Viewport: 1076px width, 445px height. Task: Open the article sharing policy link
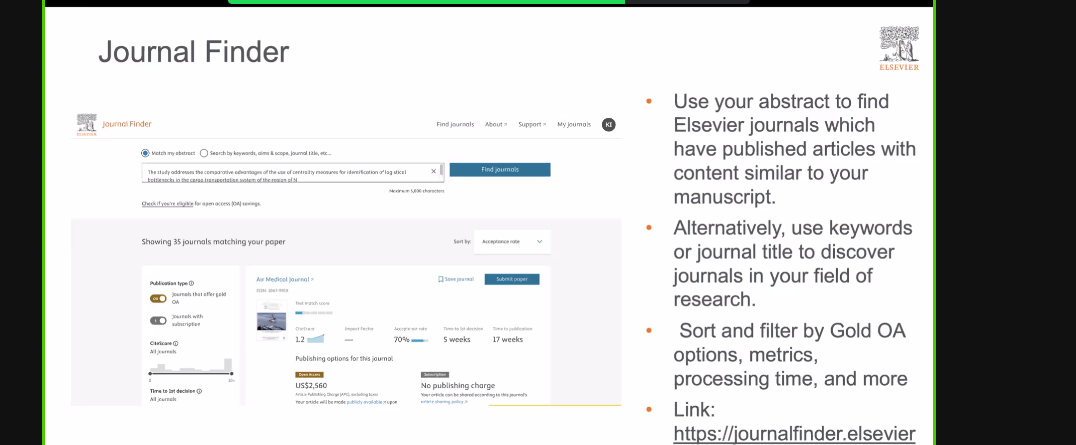coord(443,402)
